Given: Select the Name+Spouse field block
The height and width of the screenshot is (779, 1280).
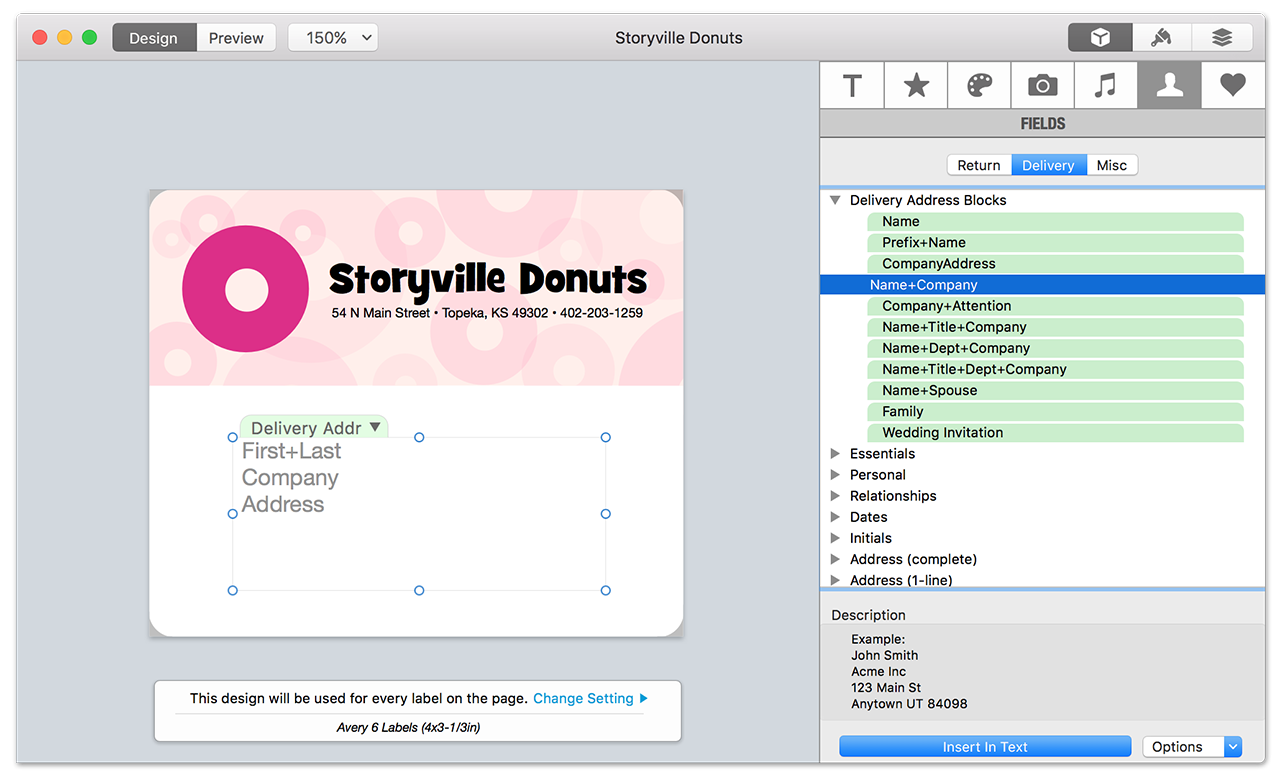Looking at the screenshot, I should tap(1055, 390).
